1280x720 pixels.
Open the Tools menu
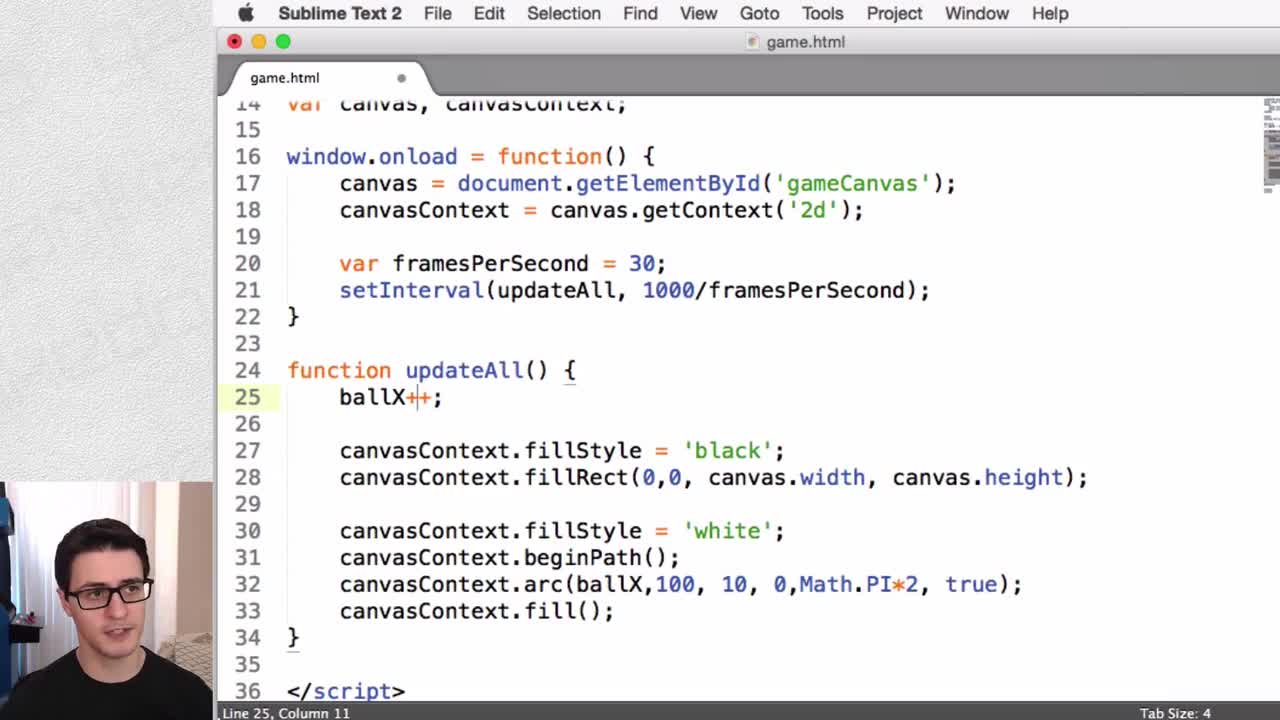822,13
